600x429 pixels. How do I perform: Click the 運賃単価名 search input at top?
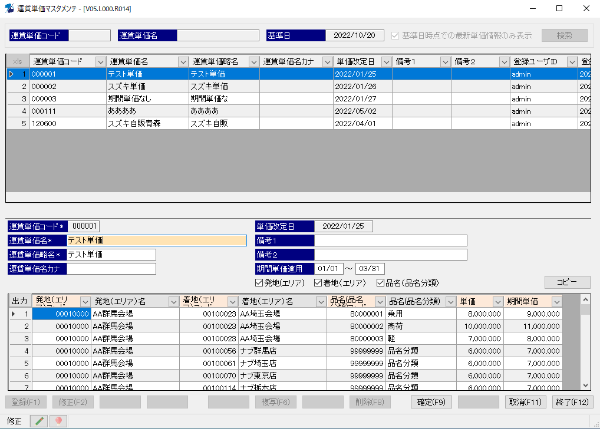coord(218,36)
